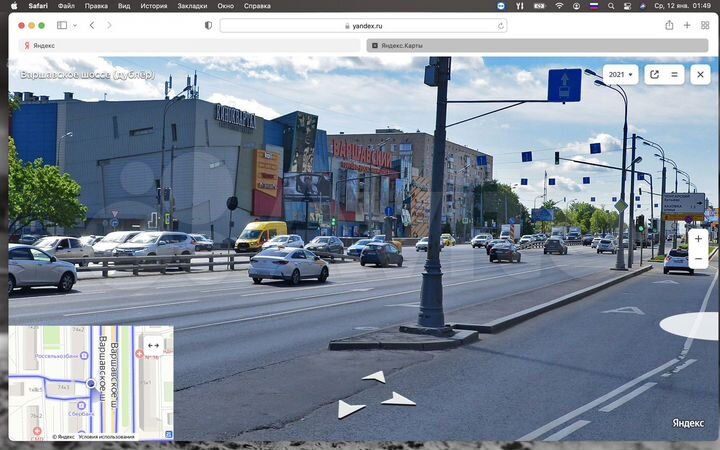Focus the yandex.ru address bar

click(x=363, y=26)
